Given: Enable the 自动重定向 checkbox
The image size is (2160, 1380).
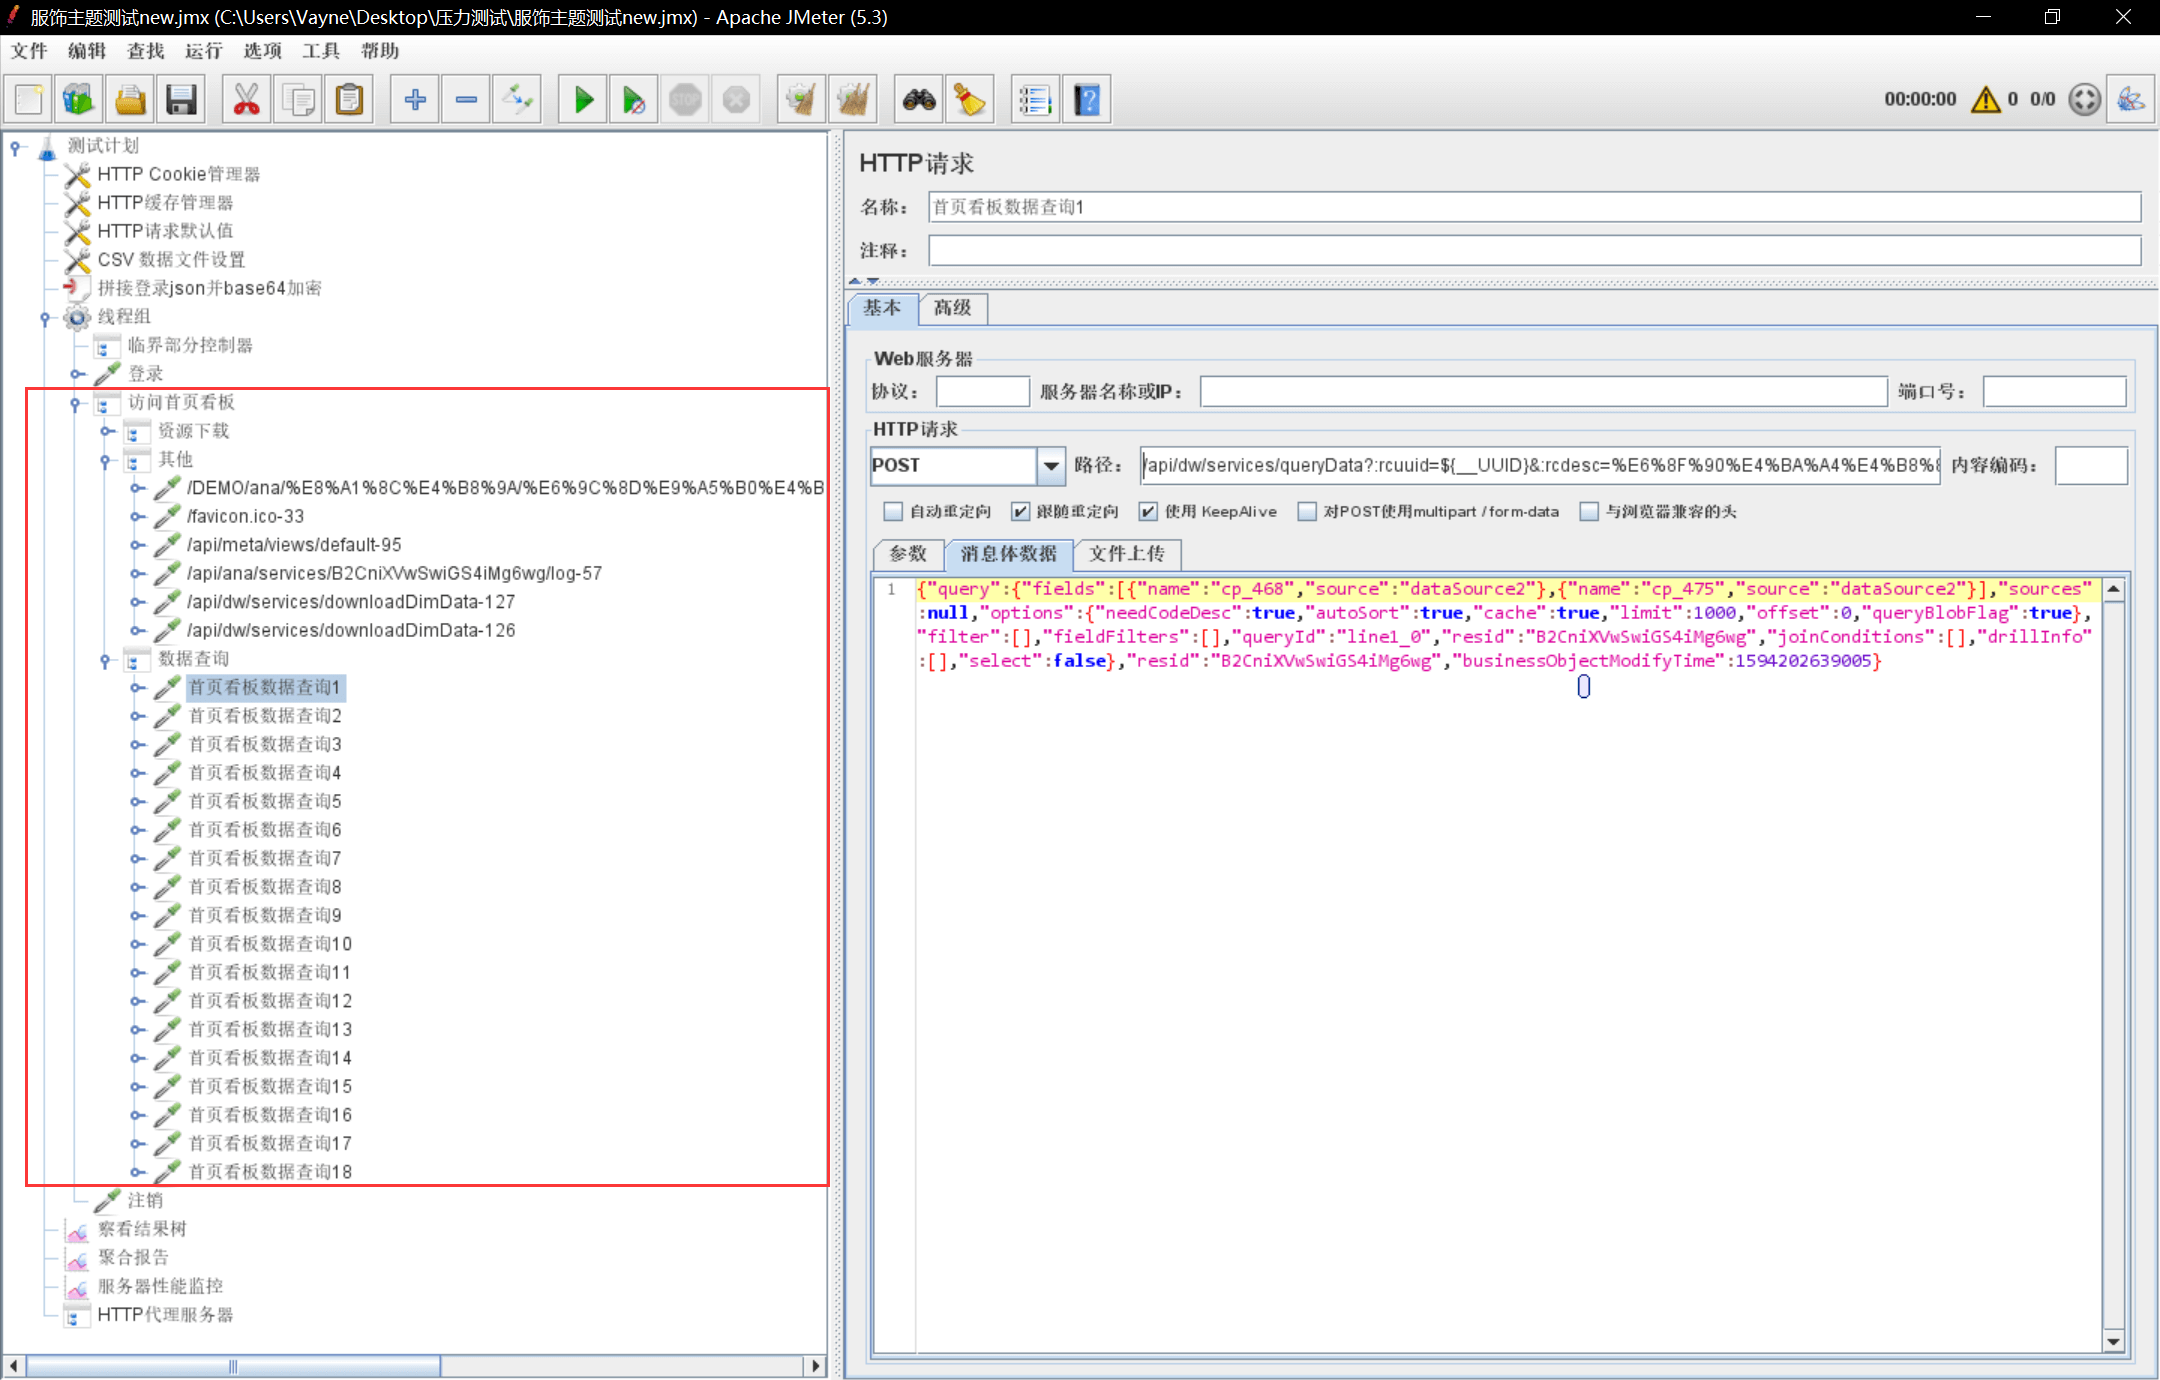Looking at the screenshot, I should 893,512.
